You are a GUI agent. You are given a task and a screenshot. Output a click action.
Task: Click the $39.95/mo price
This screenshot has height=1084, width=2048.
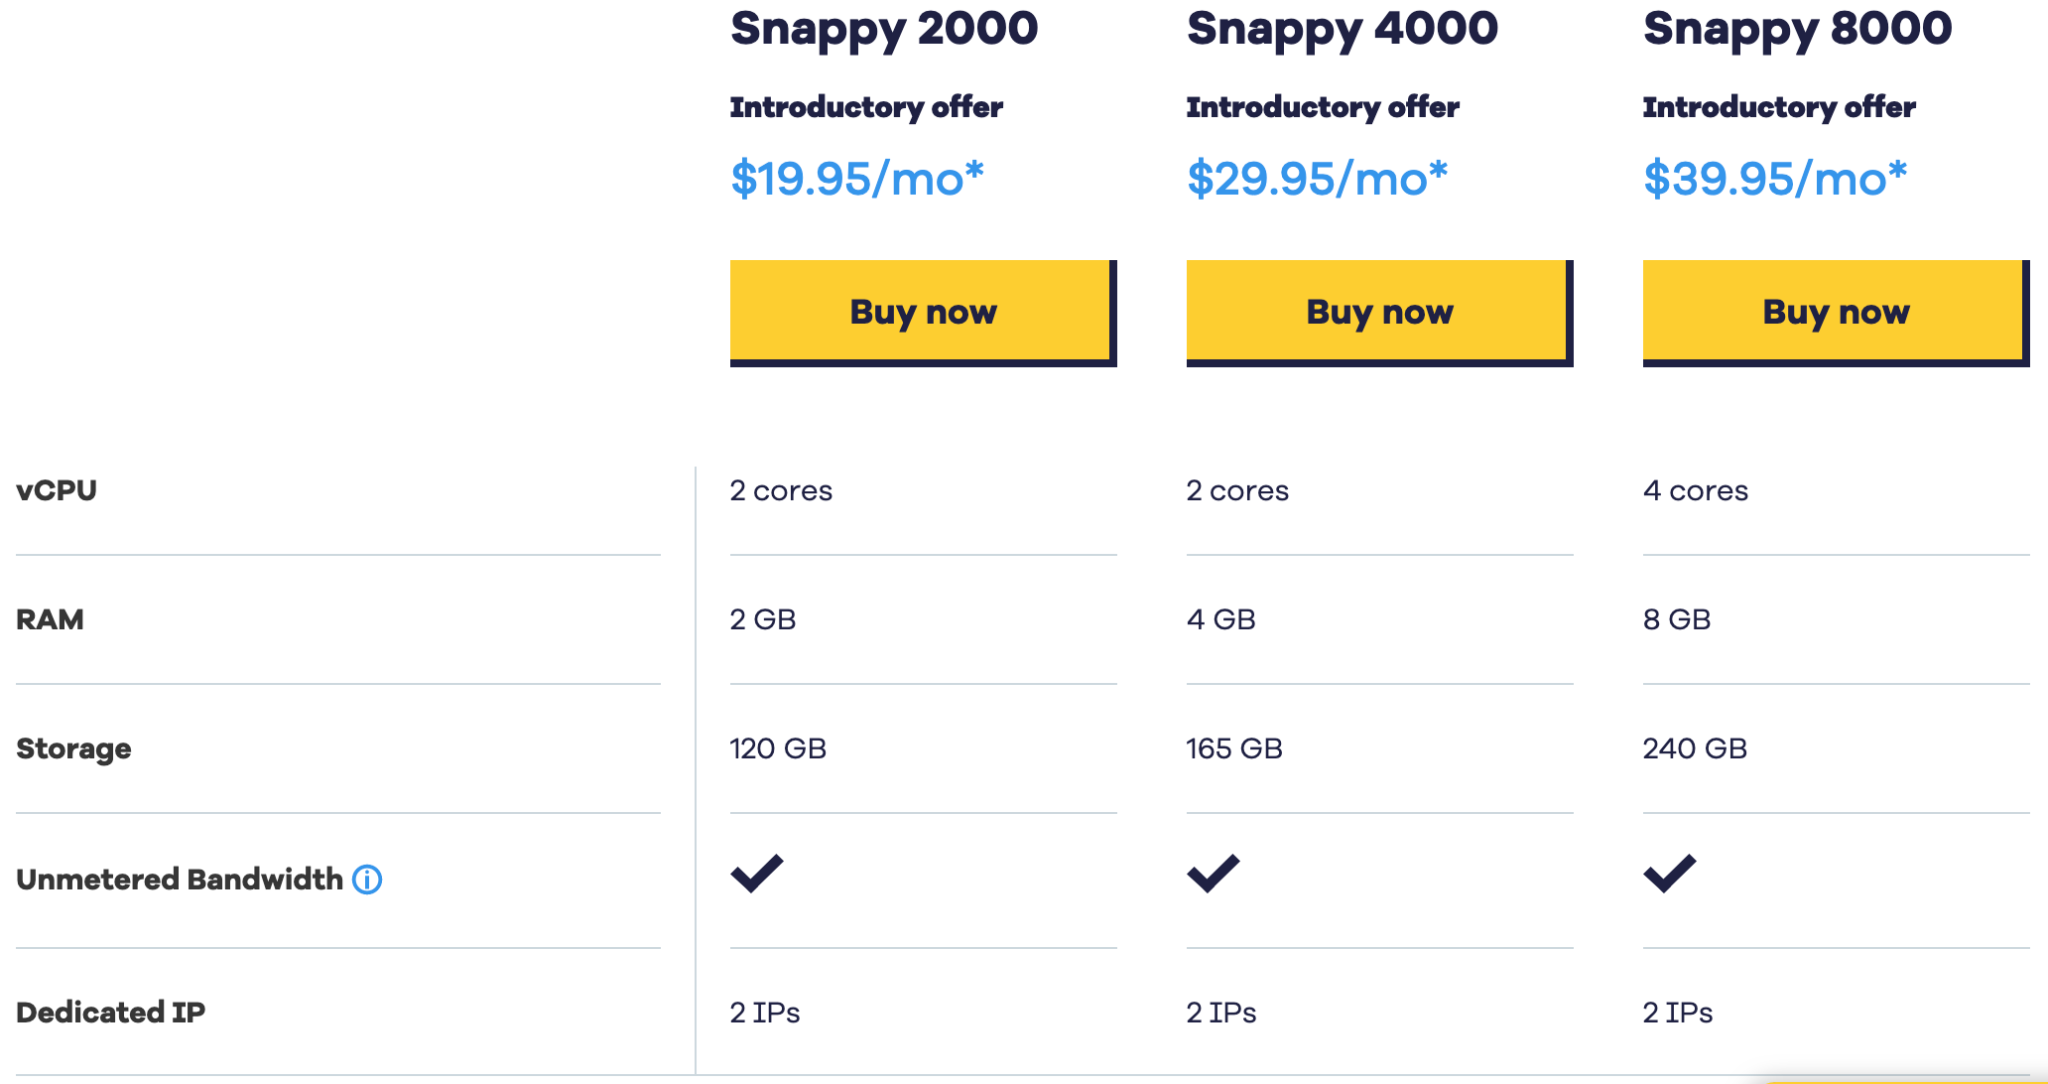pyautogui.click(x=1774, y=179)
